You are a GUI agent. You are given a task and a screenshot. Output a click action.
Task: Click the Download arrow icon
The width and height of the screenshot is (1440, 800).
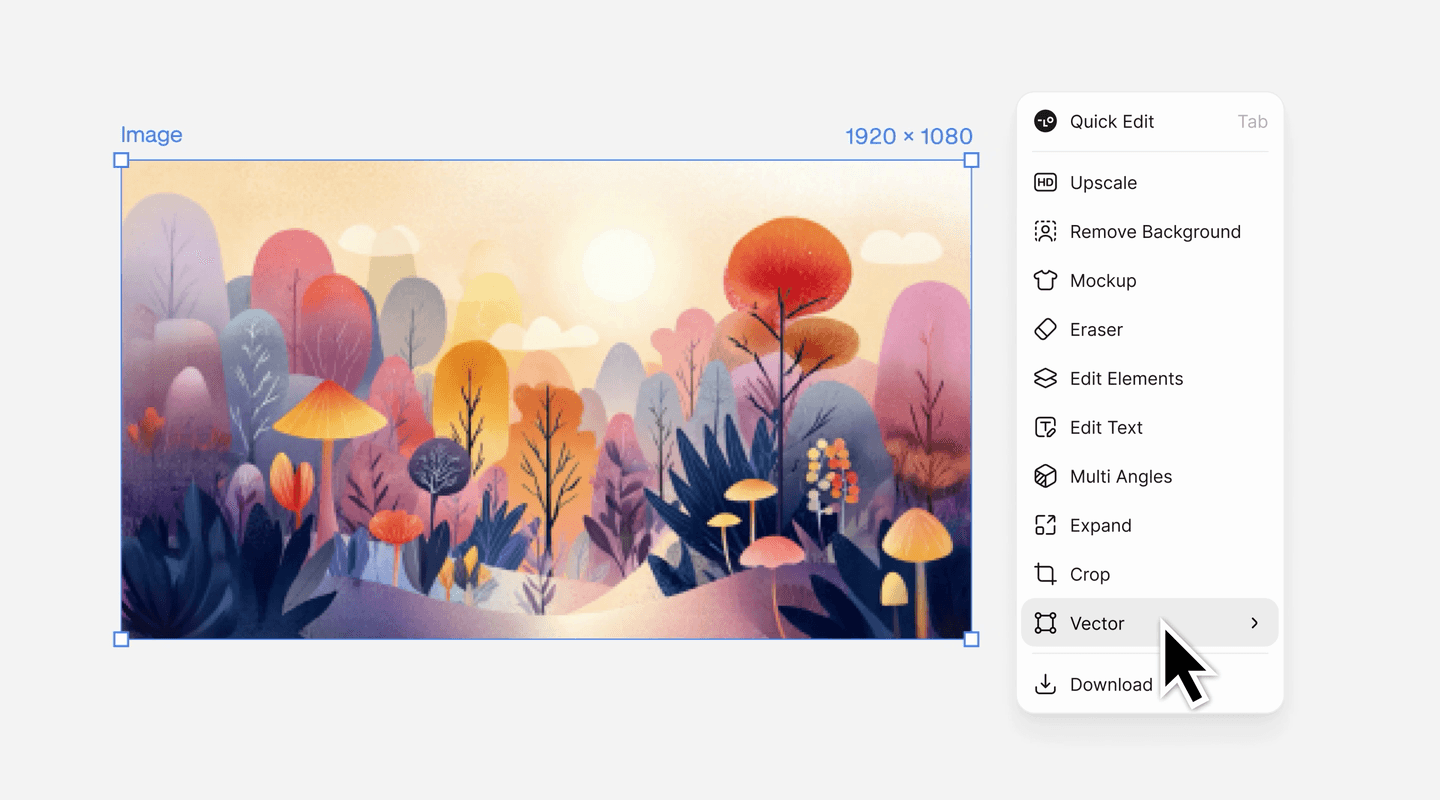[1045, 685]
